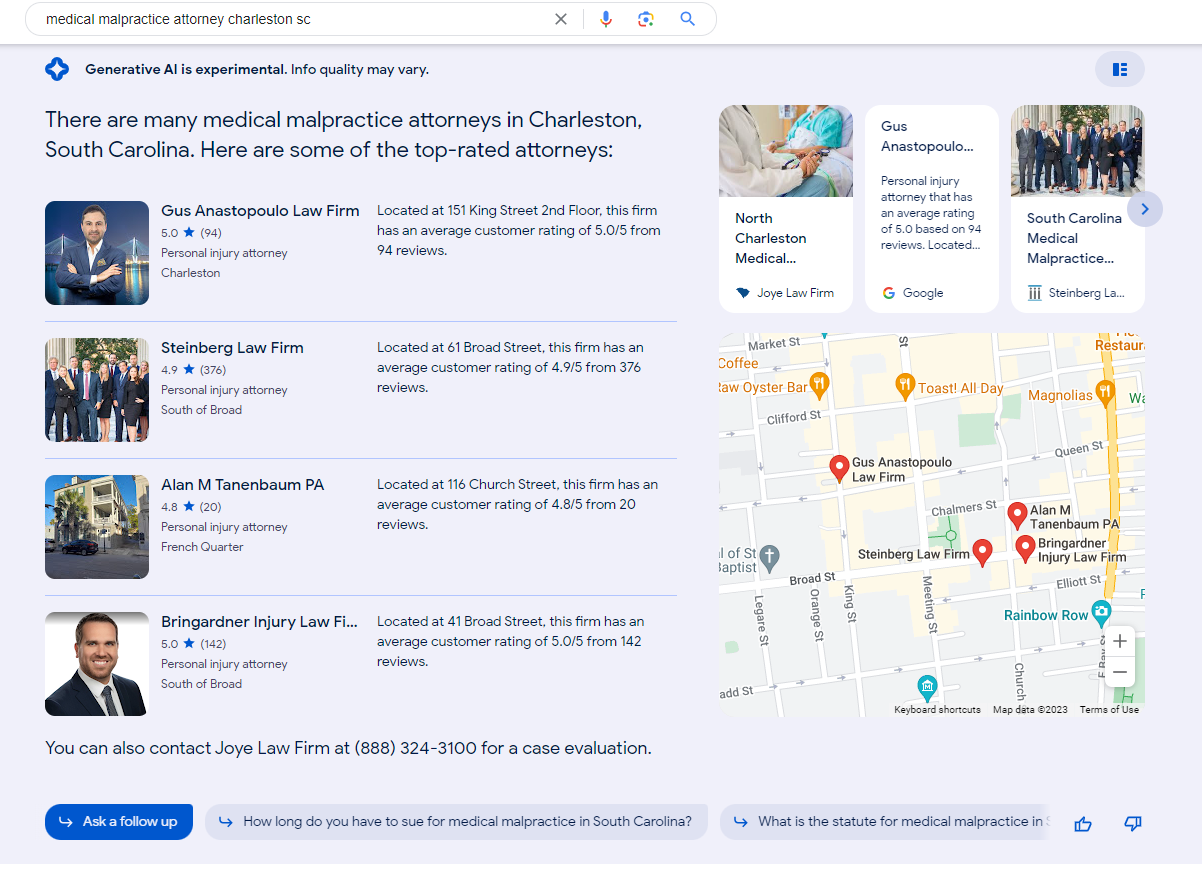Select Alan M Tanenbaum PA map pin
Screen dimensions: 1202x871
pyautogui.click(x=1017, y=515)
